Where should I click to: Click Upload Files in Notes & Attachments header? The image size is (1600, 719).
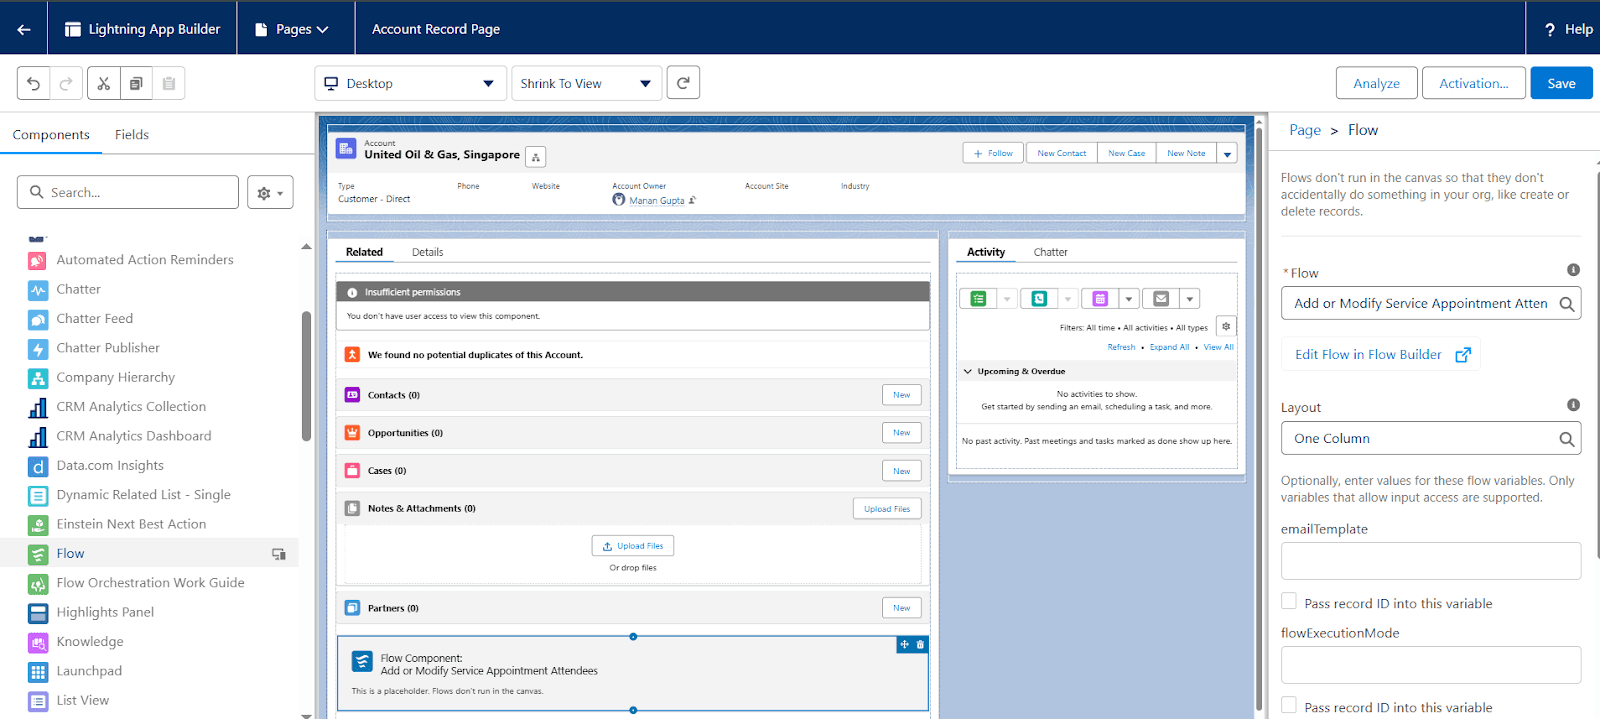coord(887,509)
